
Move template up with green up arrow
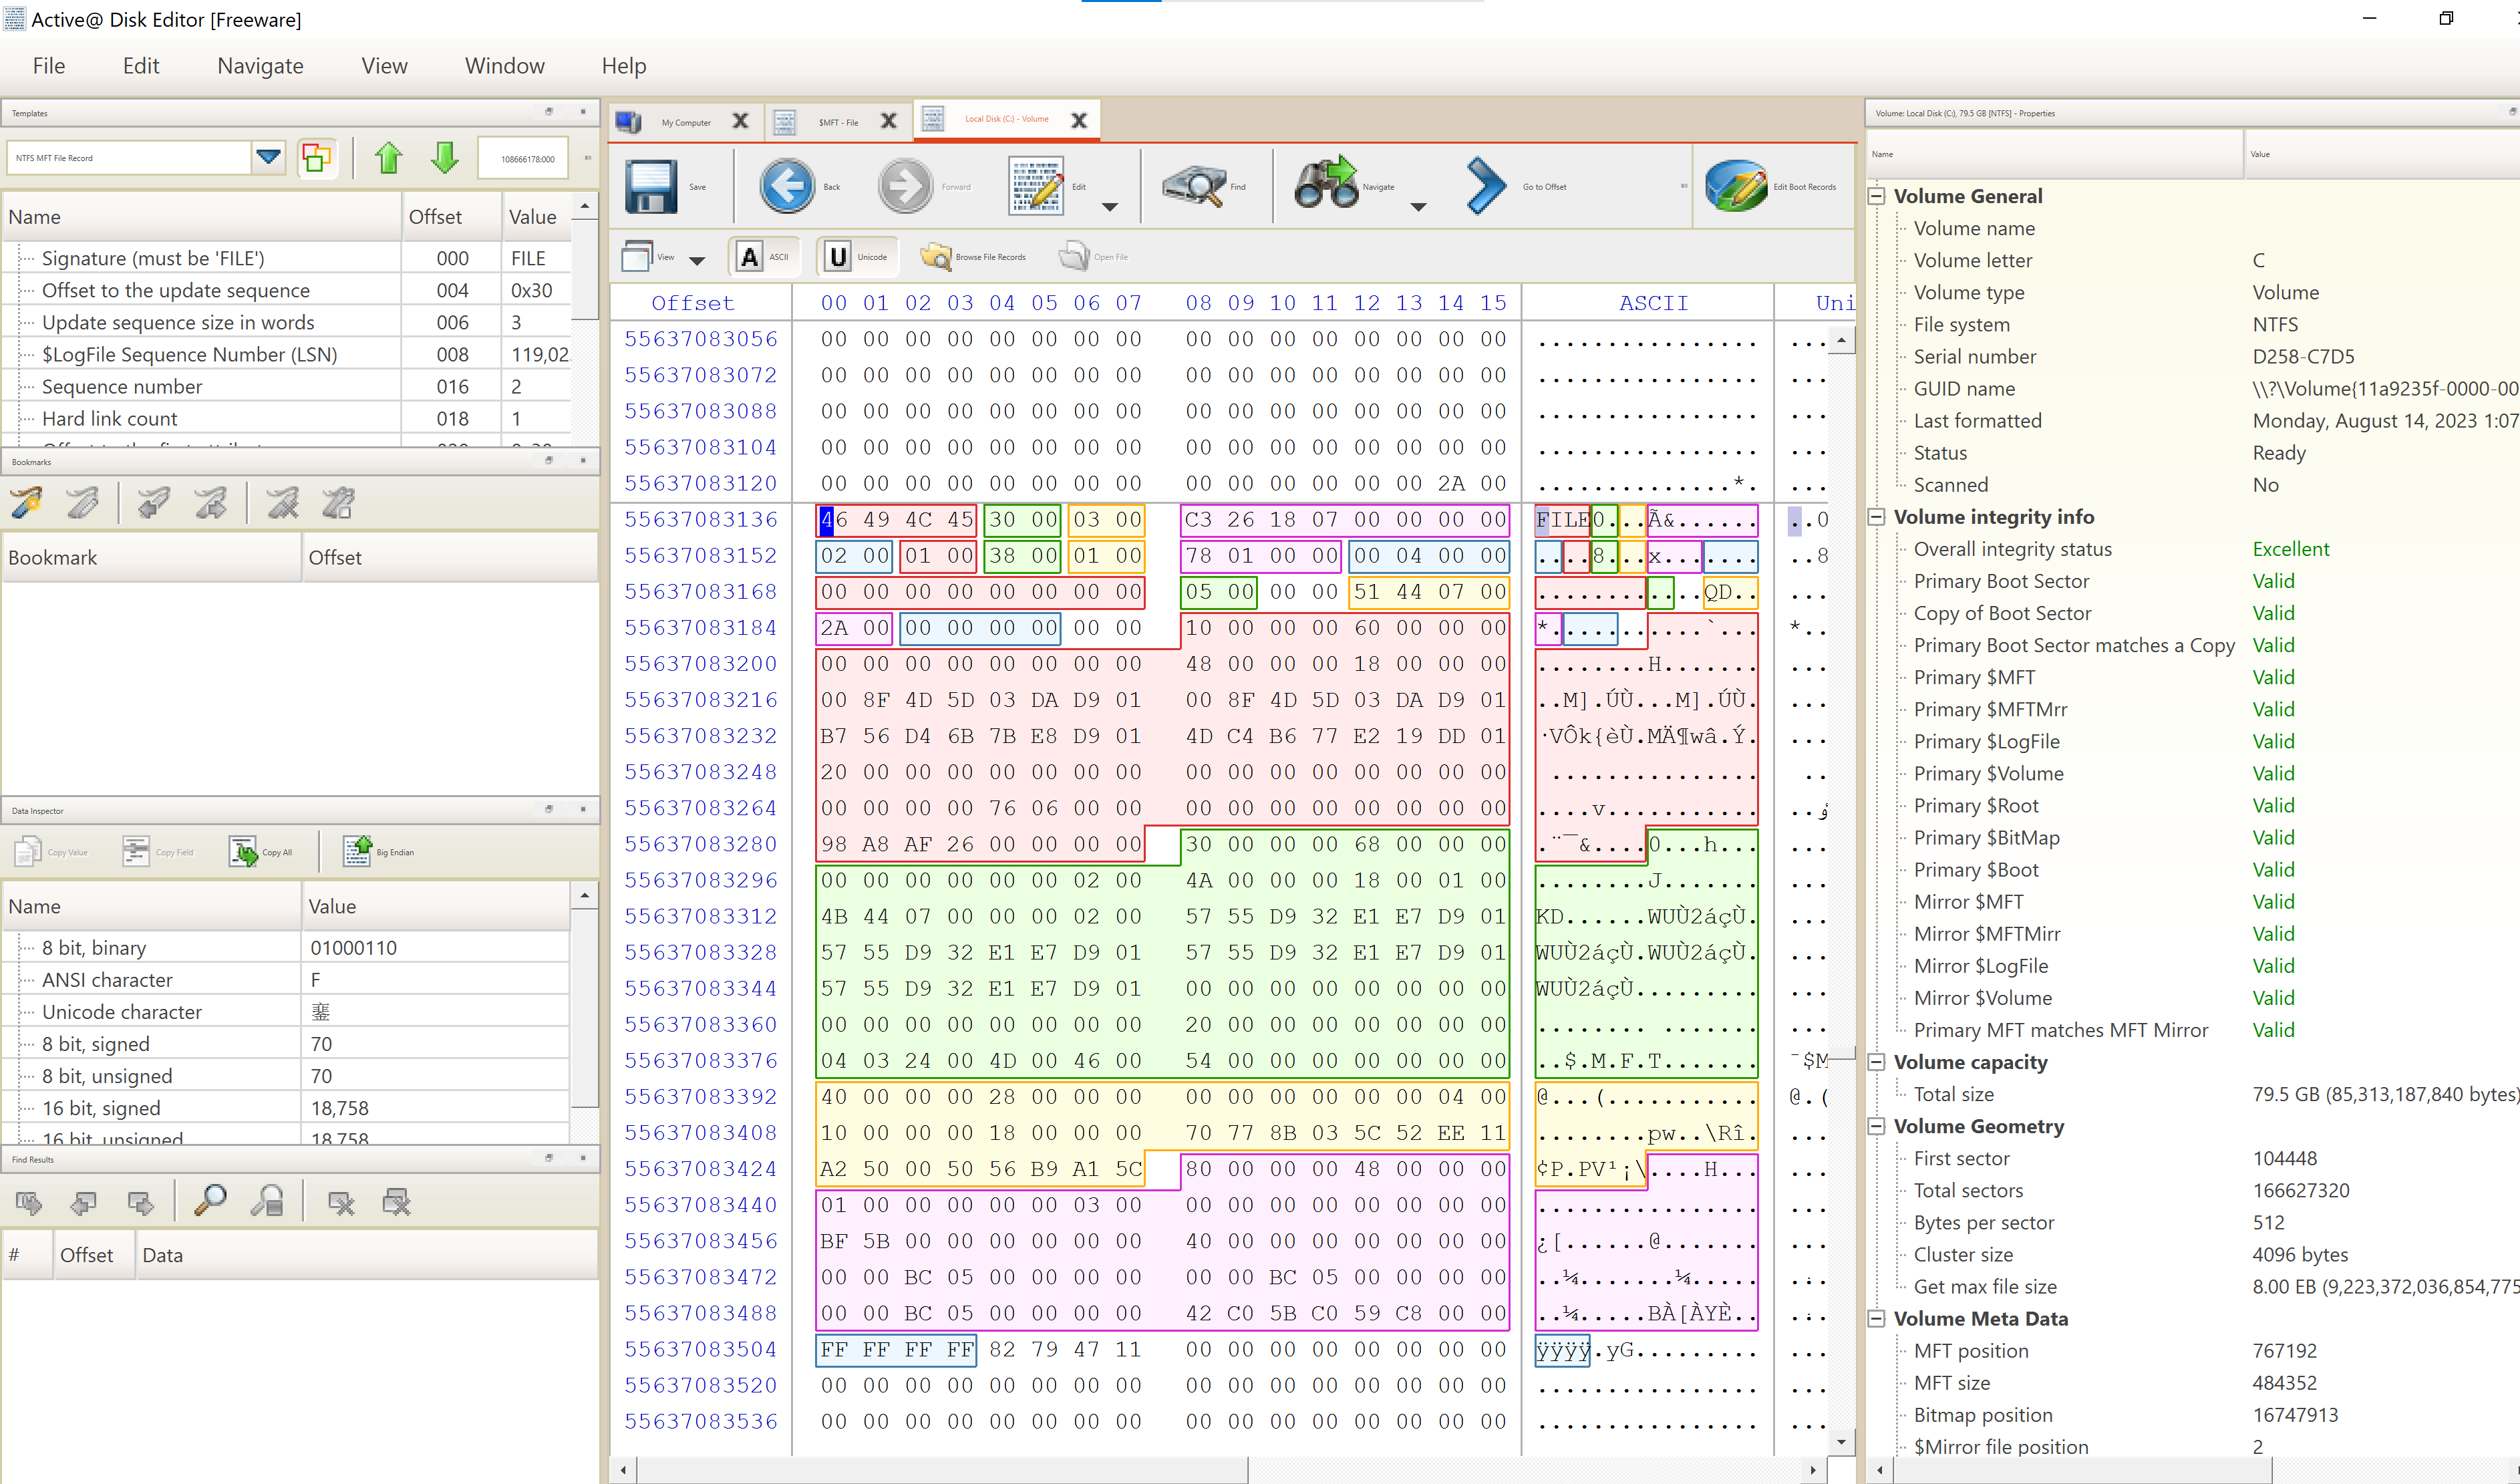click(389, 158)
